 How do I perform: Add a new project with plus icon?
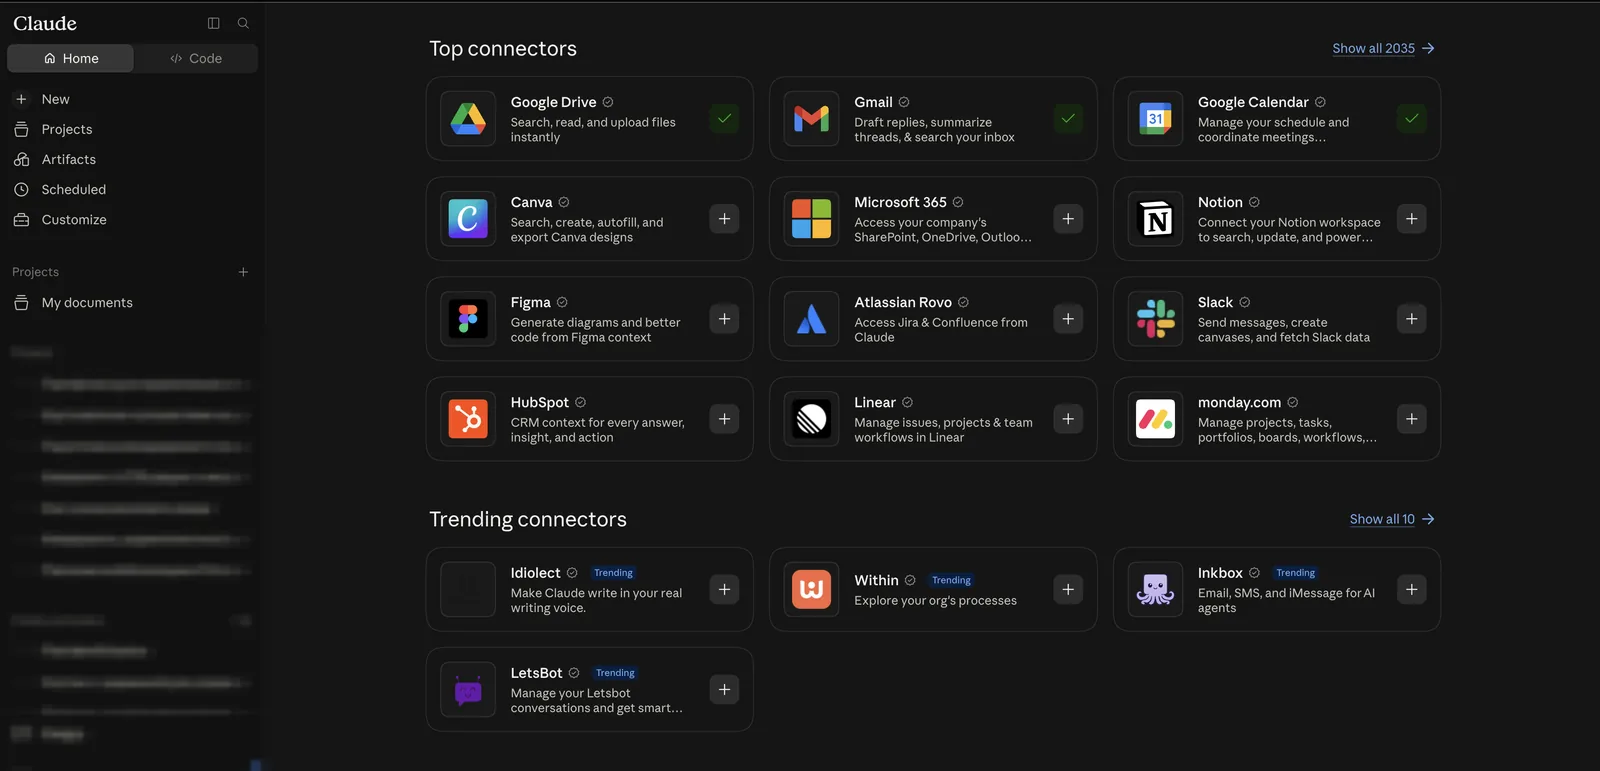point(243,272)
